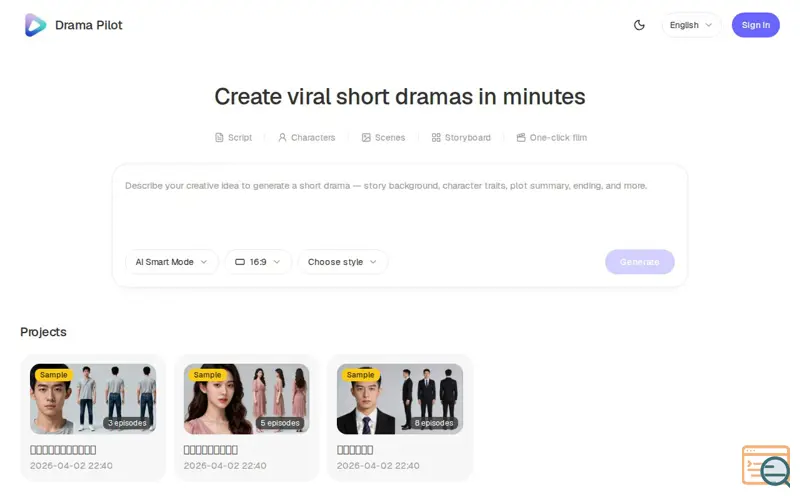
Task: Click the Drama Pilot logo icon
Action: tap(35, 25)
